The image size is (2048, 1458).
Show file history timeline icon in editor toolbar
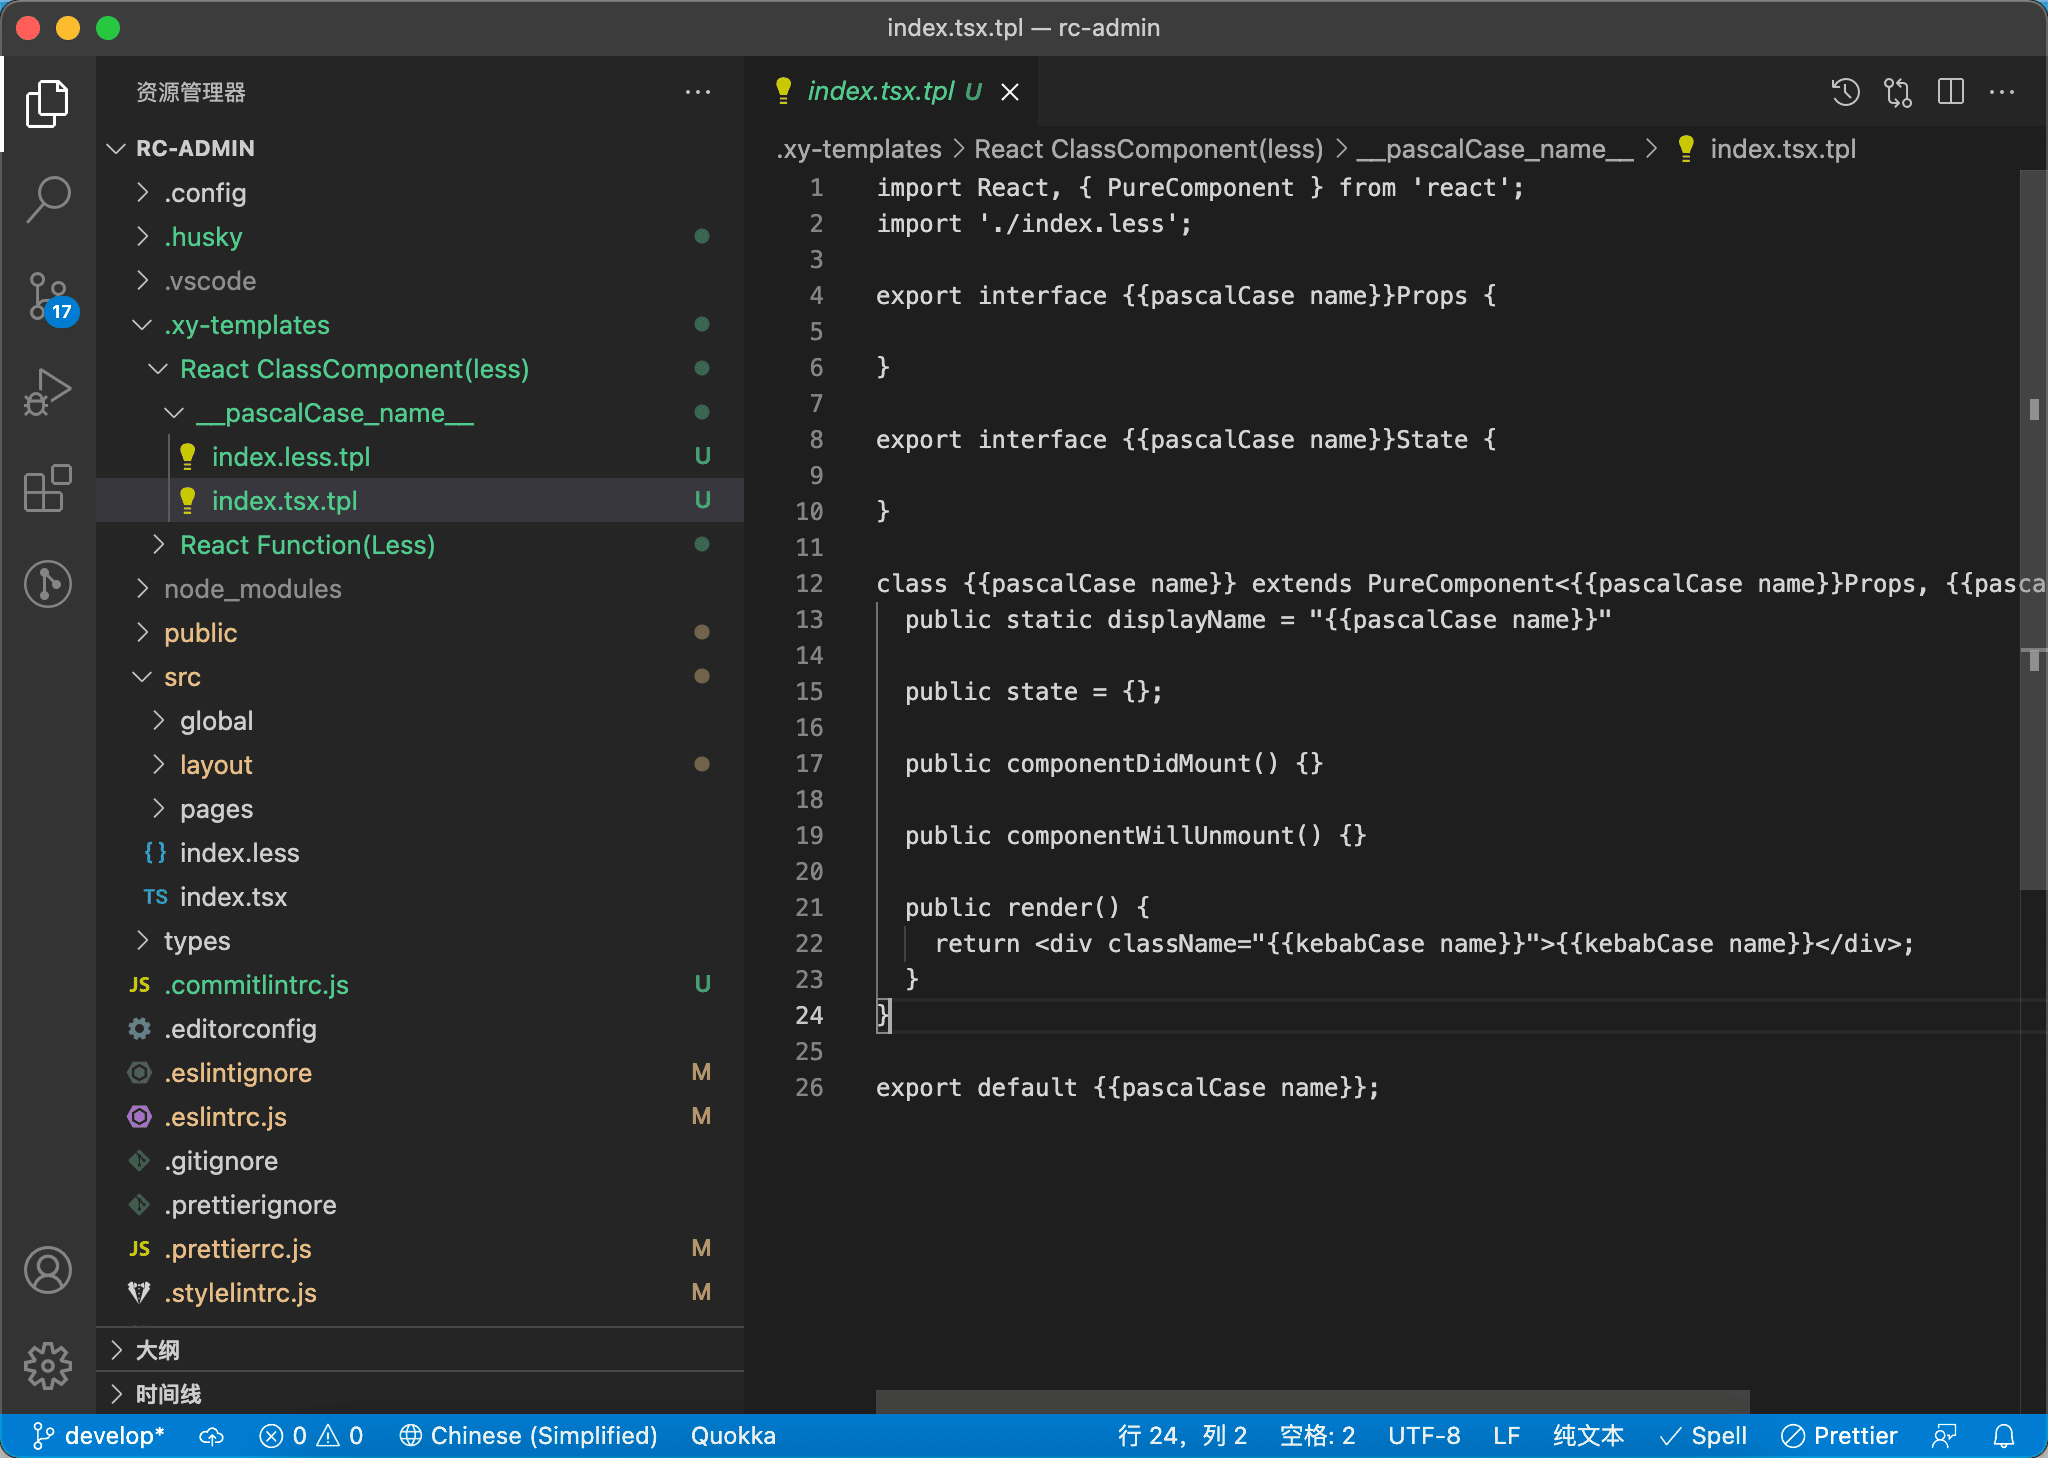click(x=1845, y=92)
